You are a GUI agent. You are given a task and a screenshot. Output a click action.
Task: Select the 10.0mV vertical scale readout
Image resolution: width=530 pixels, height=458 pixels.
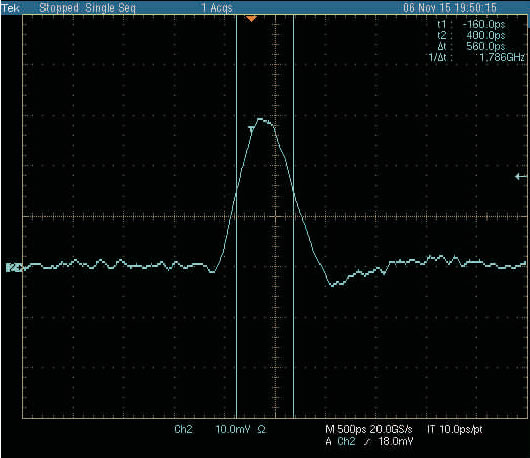[233, 429]
